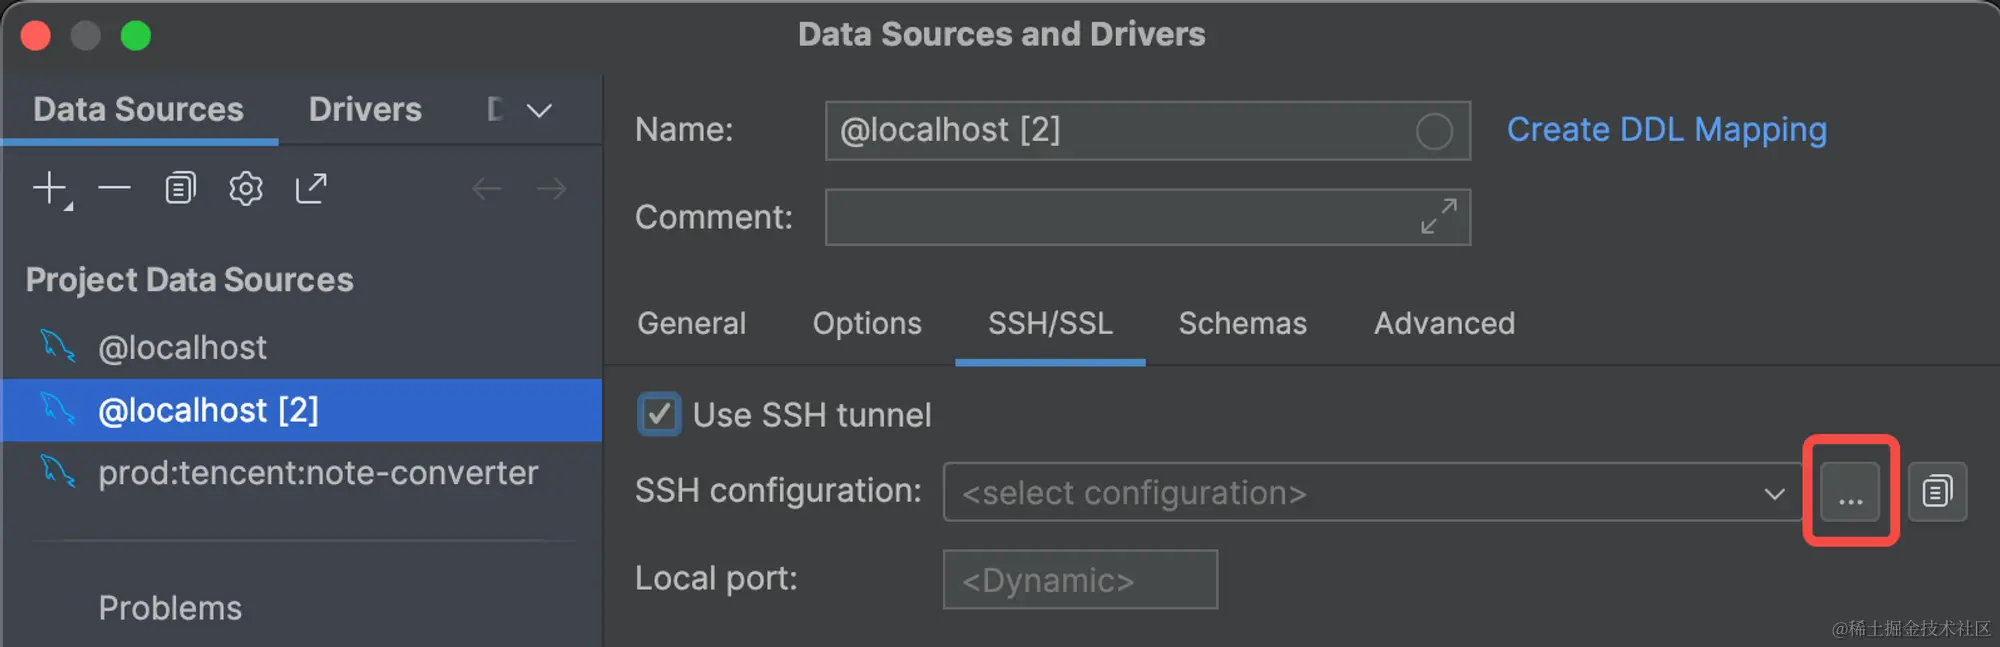Viewport: 2000px width, 647px height.
Task: Click the Project Data Sources heading
Action: [189, 280]
